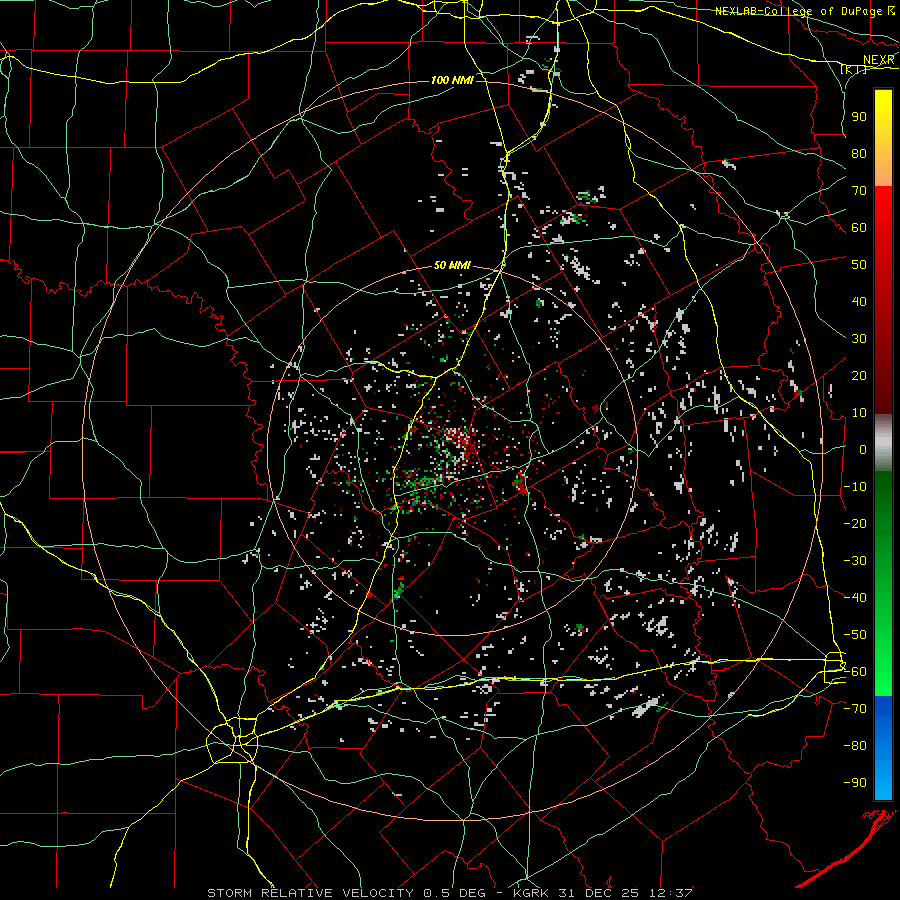This screenshot has width=900, height=900.
Task: Click the positive 10 scale value
Action: pyautogui.click(x=859, y=413)
